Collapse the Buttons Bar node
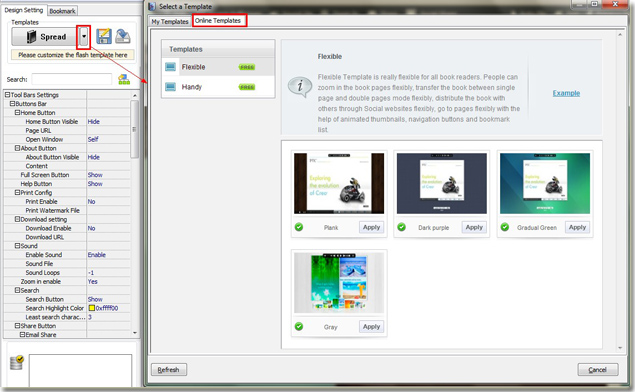 click(12, 104)
